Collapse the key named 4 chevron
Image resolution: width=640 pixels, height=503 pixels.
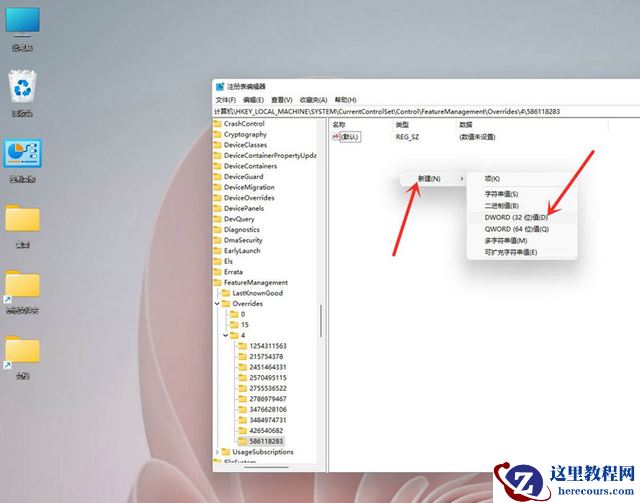coord(225,335)
